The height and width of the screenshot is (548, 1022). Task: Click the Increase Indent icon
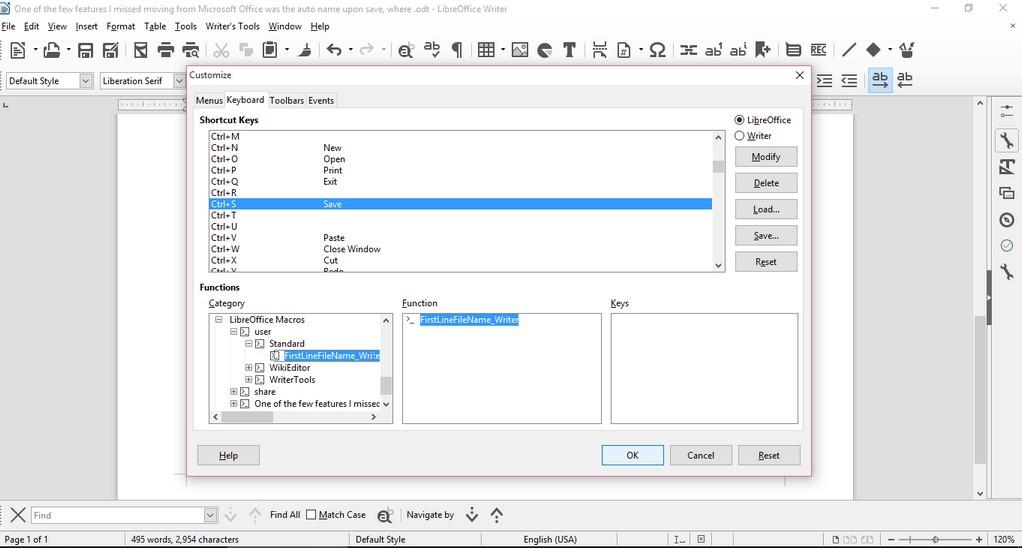825,81
